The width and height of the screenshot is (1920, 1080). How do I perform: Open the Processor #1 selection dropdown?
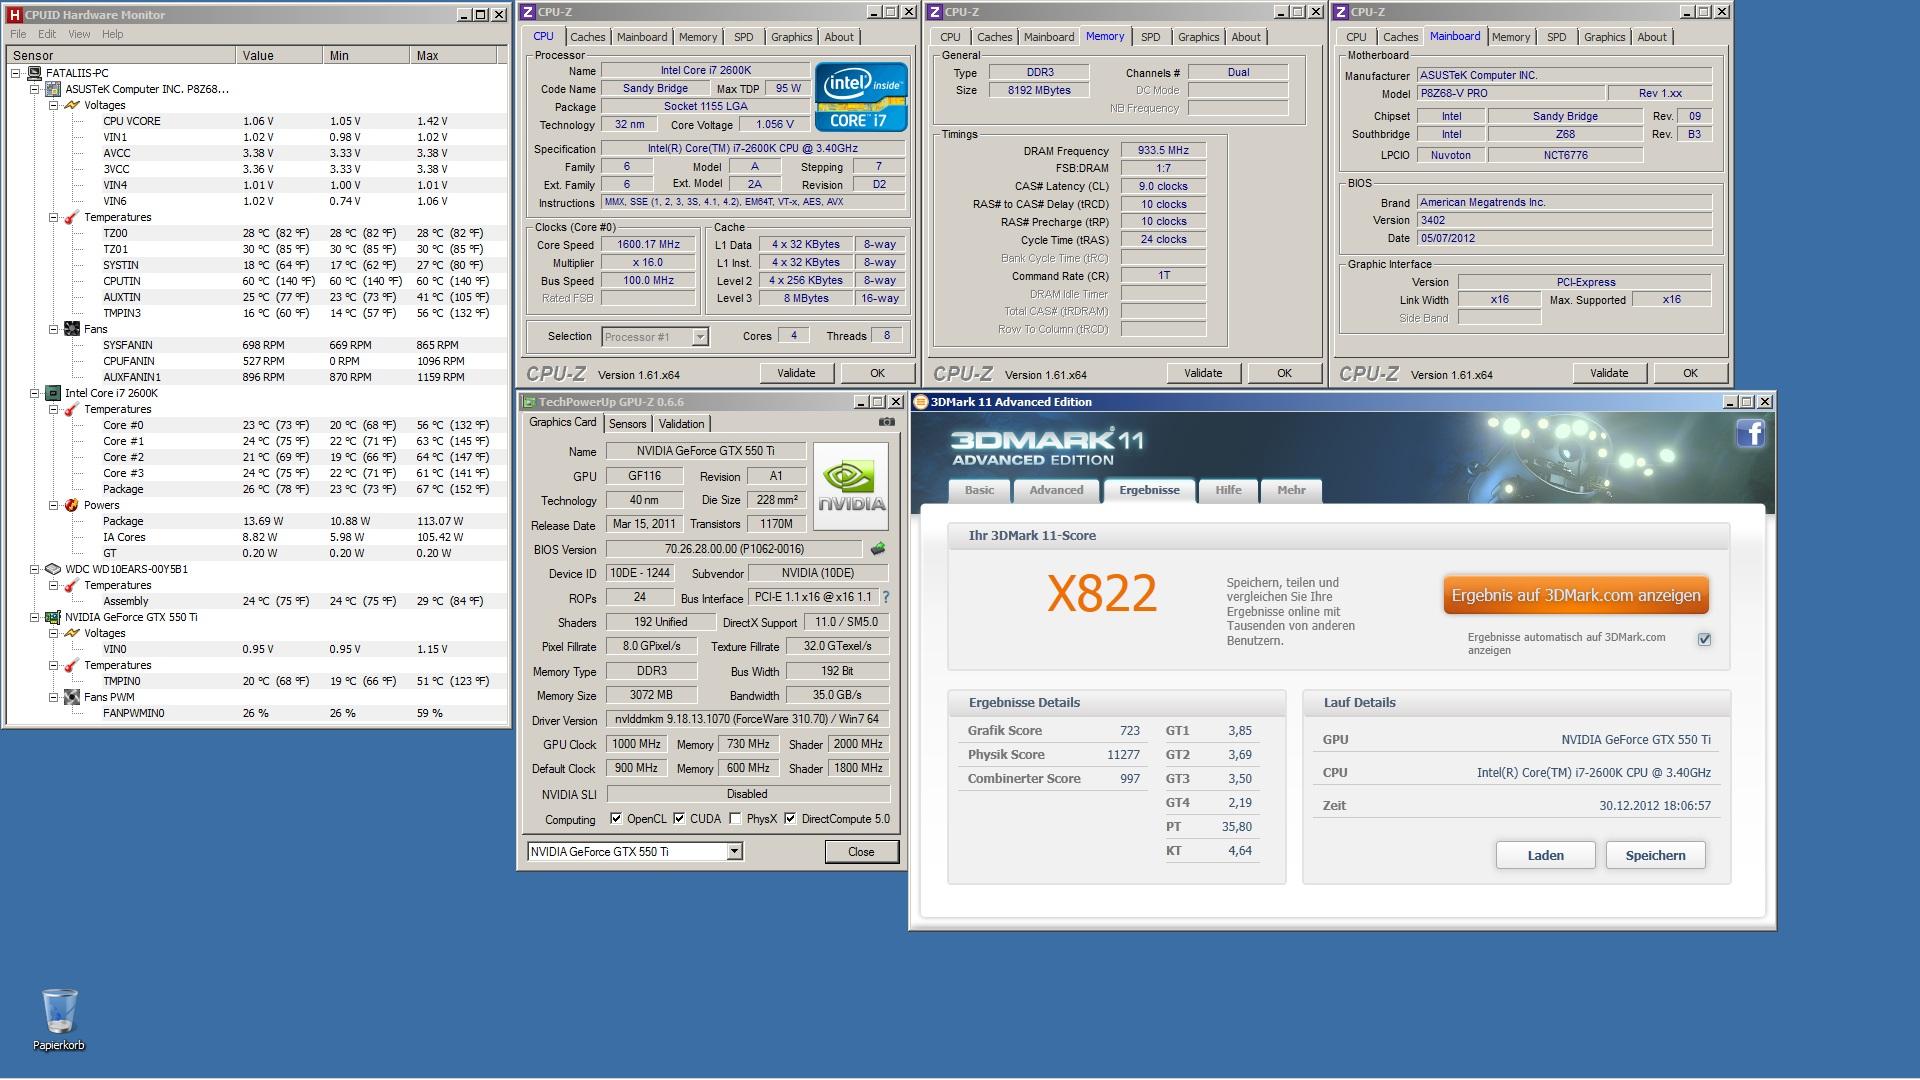point(700,337)
